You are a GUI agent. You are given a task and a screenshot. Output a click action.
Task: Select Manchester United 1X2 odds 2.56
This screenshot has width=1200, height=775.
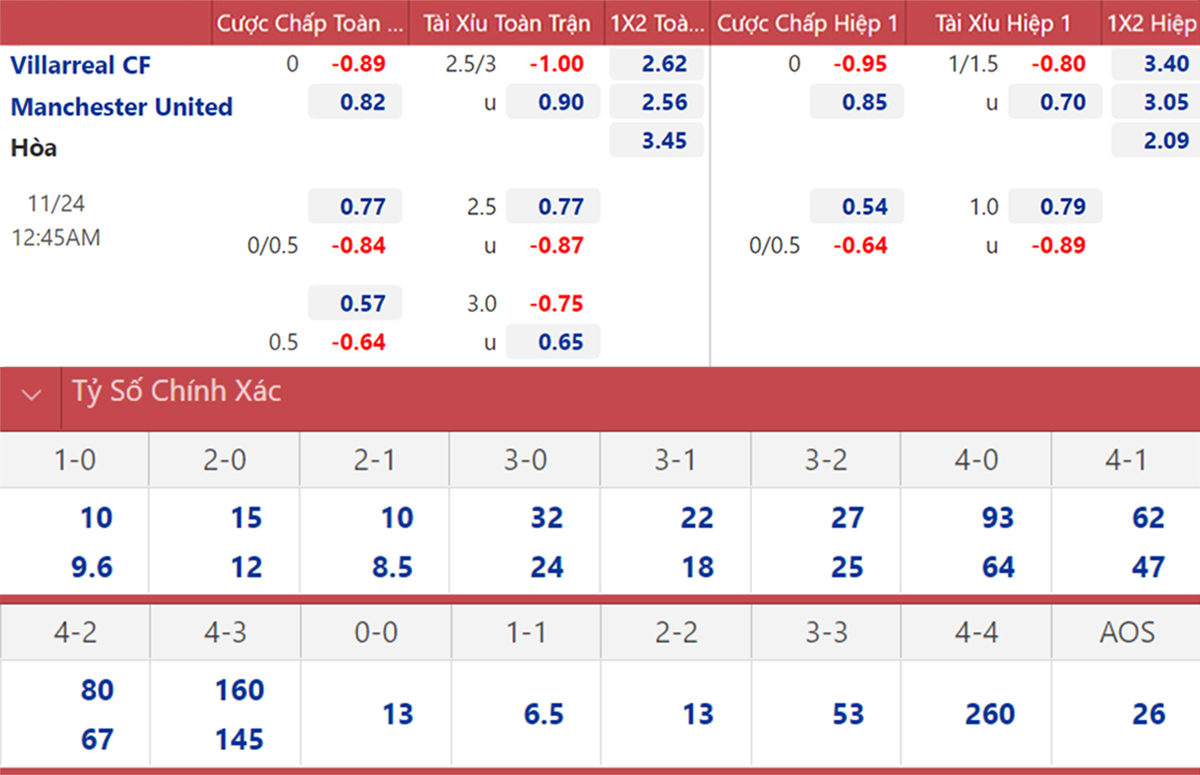point(656,102)
